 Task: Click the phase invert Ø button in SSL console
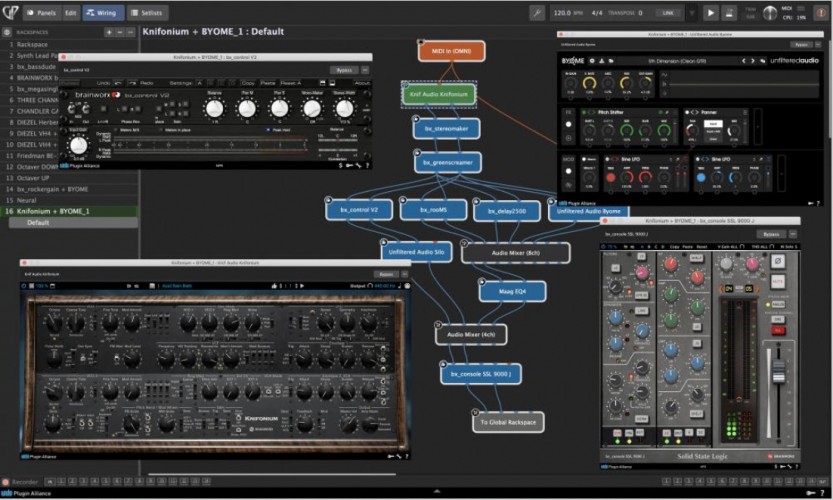777,261
